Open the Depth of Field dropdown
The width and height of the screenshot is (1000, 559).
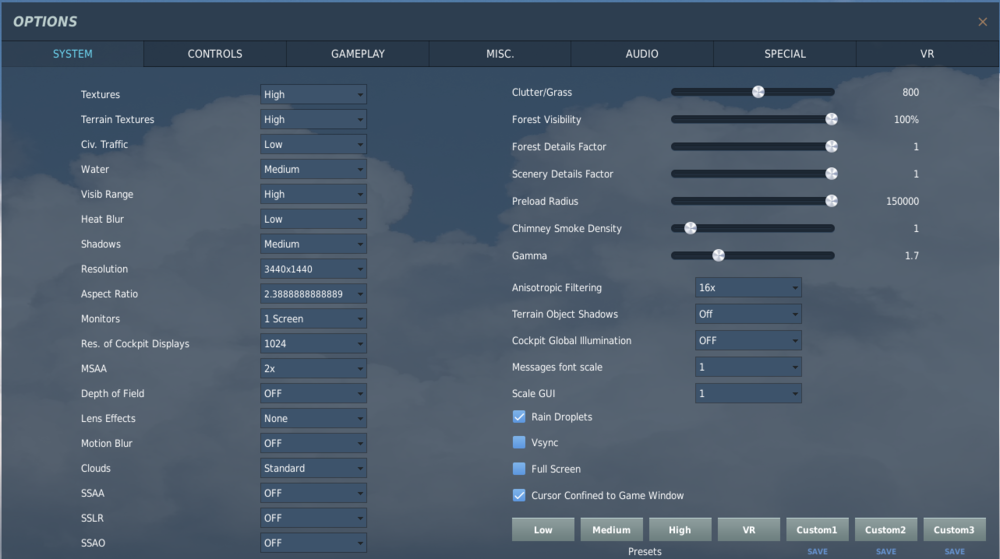pos(313,393)
